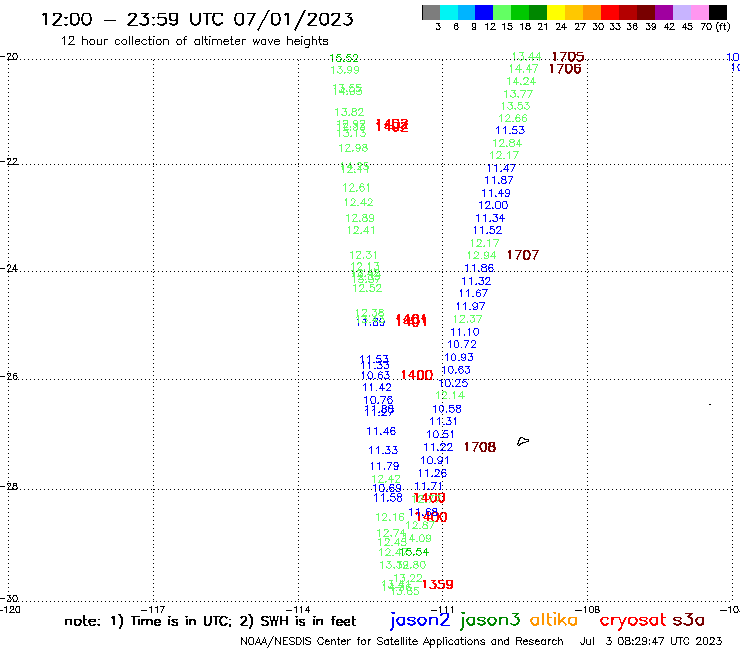Click wave height value 11.42

377,388
